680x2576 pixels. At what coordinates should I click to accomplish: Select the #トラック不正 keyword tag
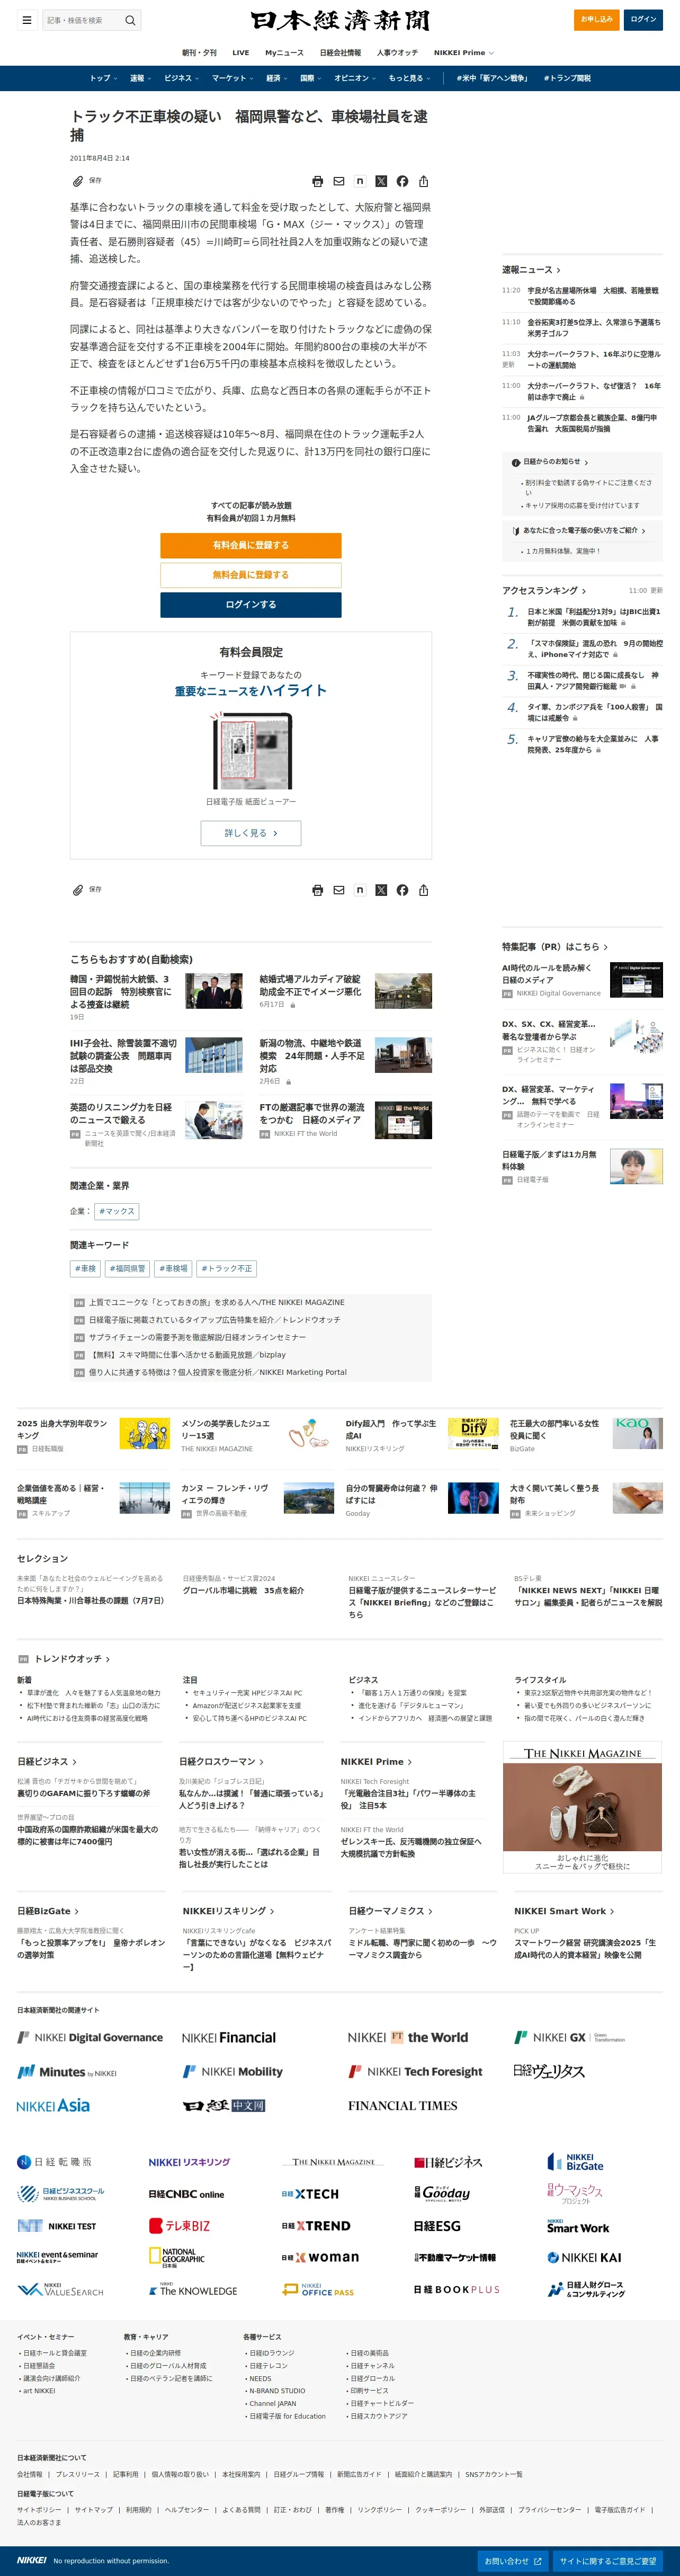227,1268
